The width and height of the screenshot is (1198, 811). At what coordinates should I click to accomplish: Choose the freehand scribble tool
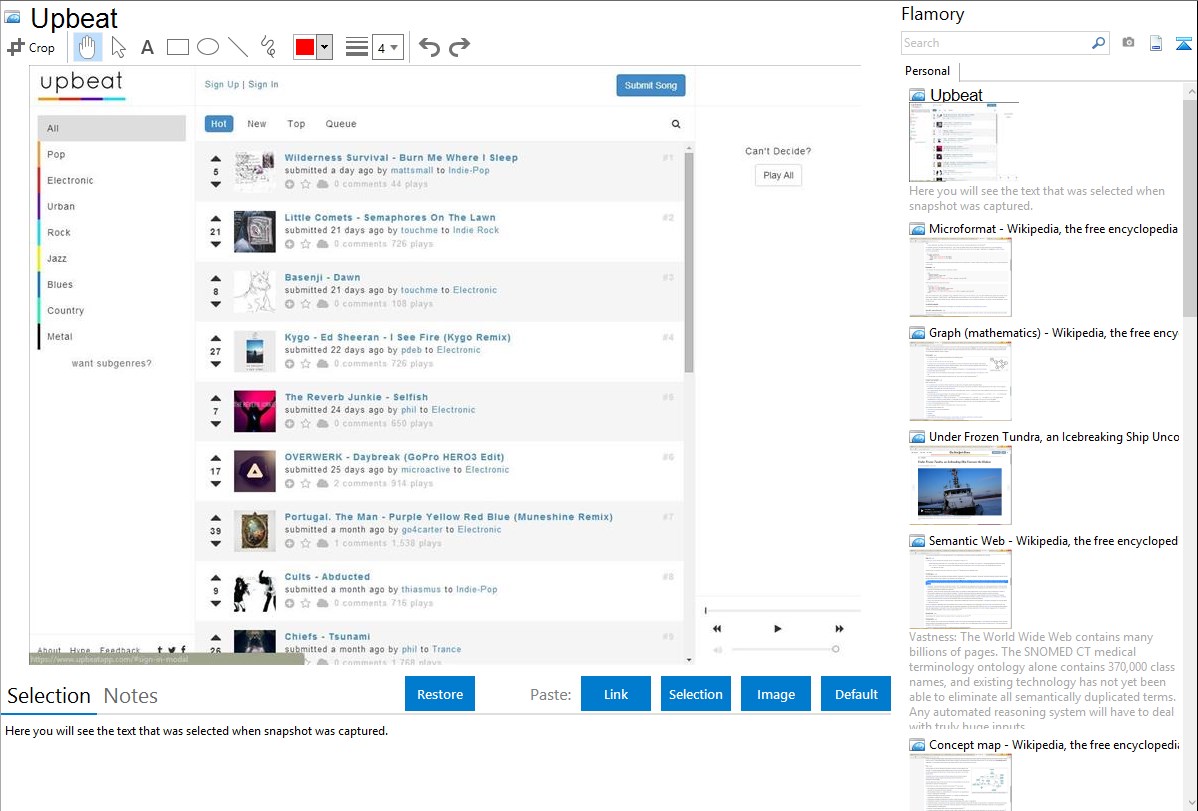point(268,47)
